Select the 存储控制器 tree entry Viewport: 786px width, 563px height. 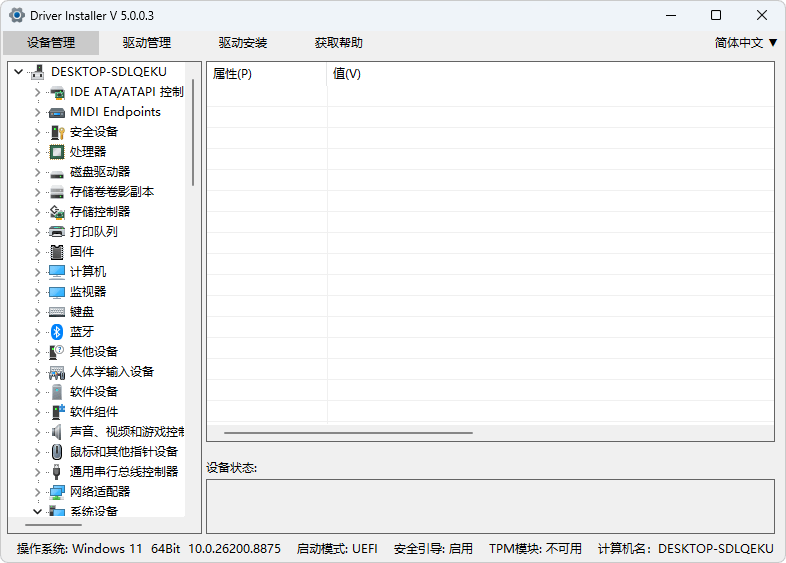point(100,212)
